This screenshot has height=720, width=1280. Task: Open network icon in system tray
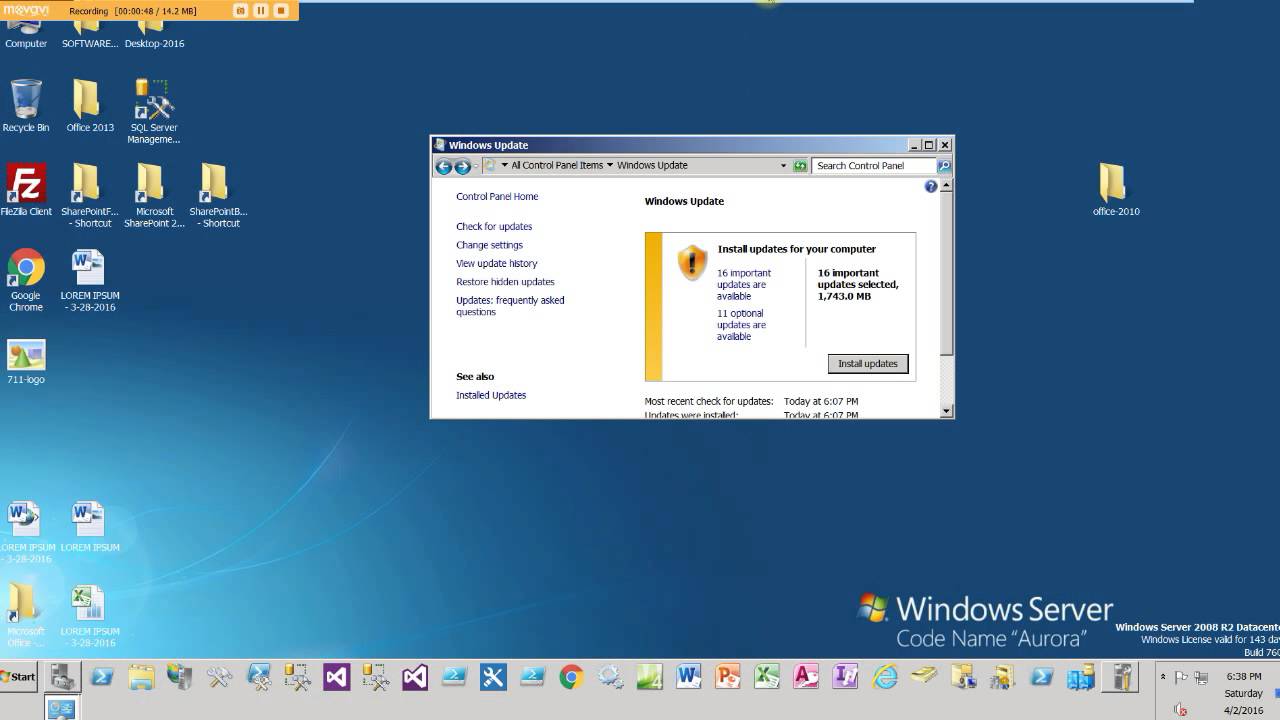click(1201, 677)
